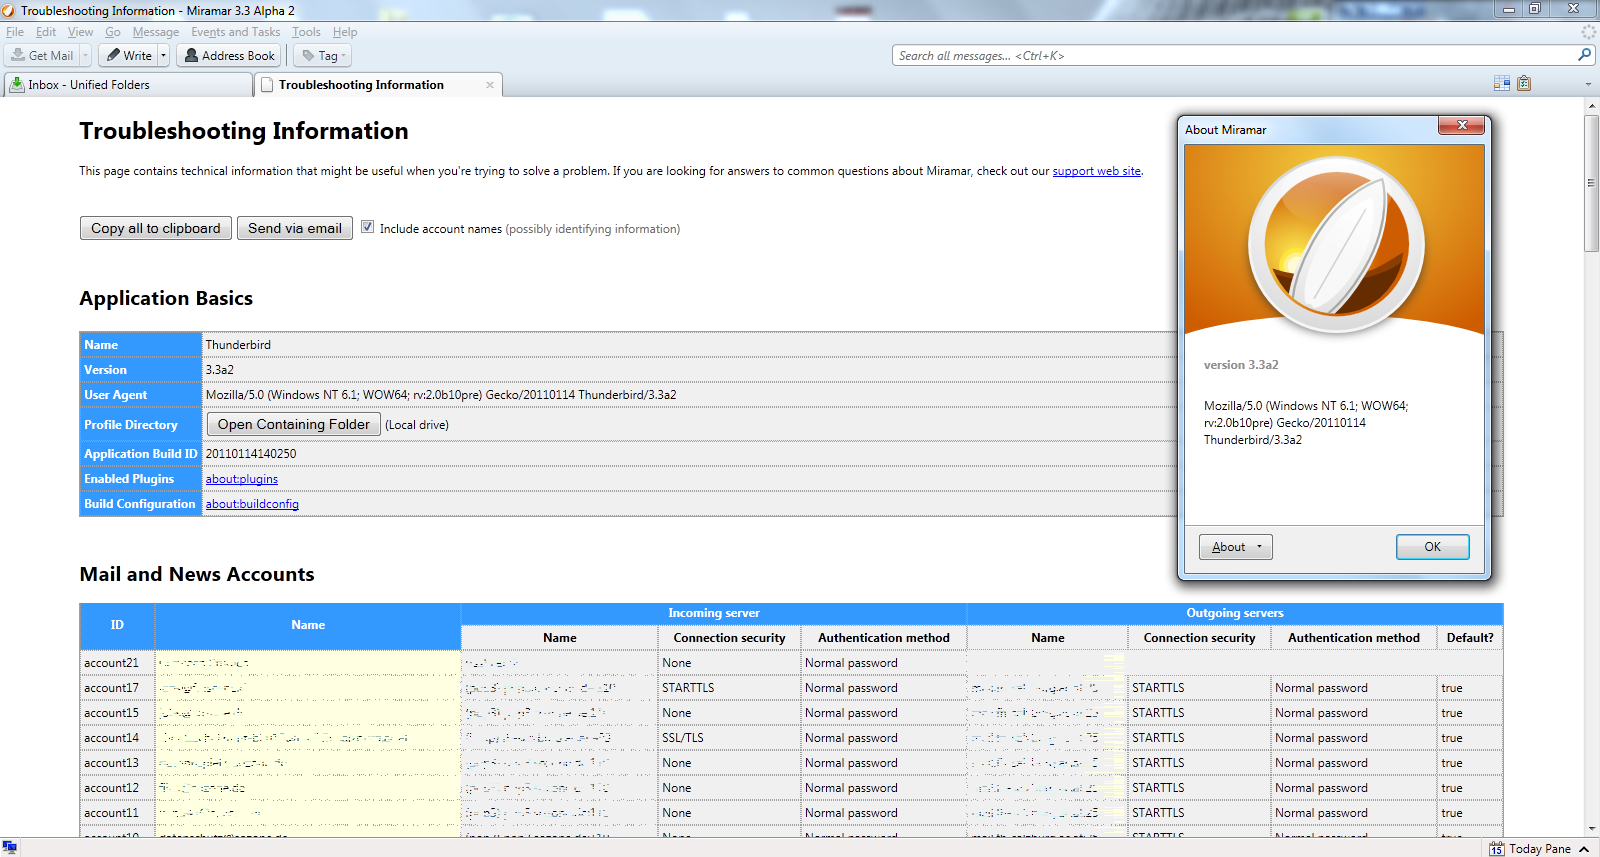Viewport: 1600px width, 857px height.
Task: Click the Troubleshooting tab page icon
Action: (267, 85)
